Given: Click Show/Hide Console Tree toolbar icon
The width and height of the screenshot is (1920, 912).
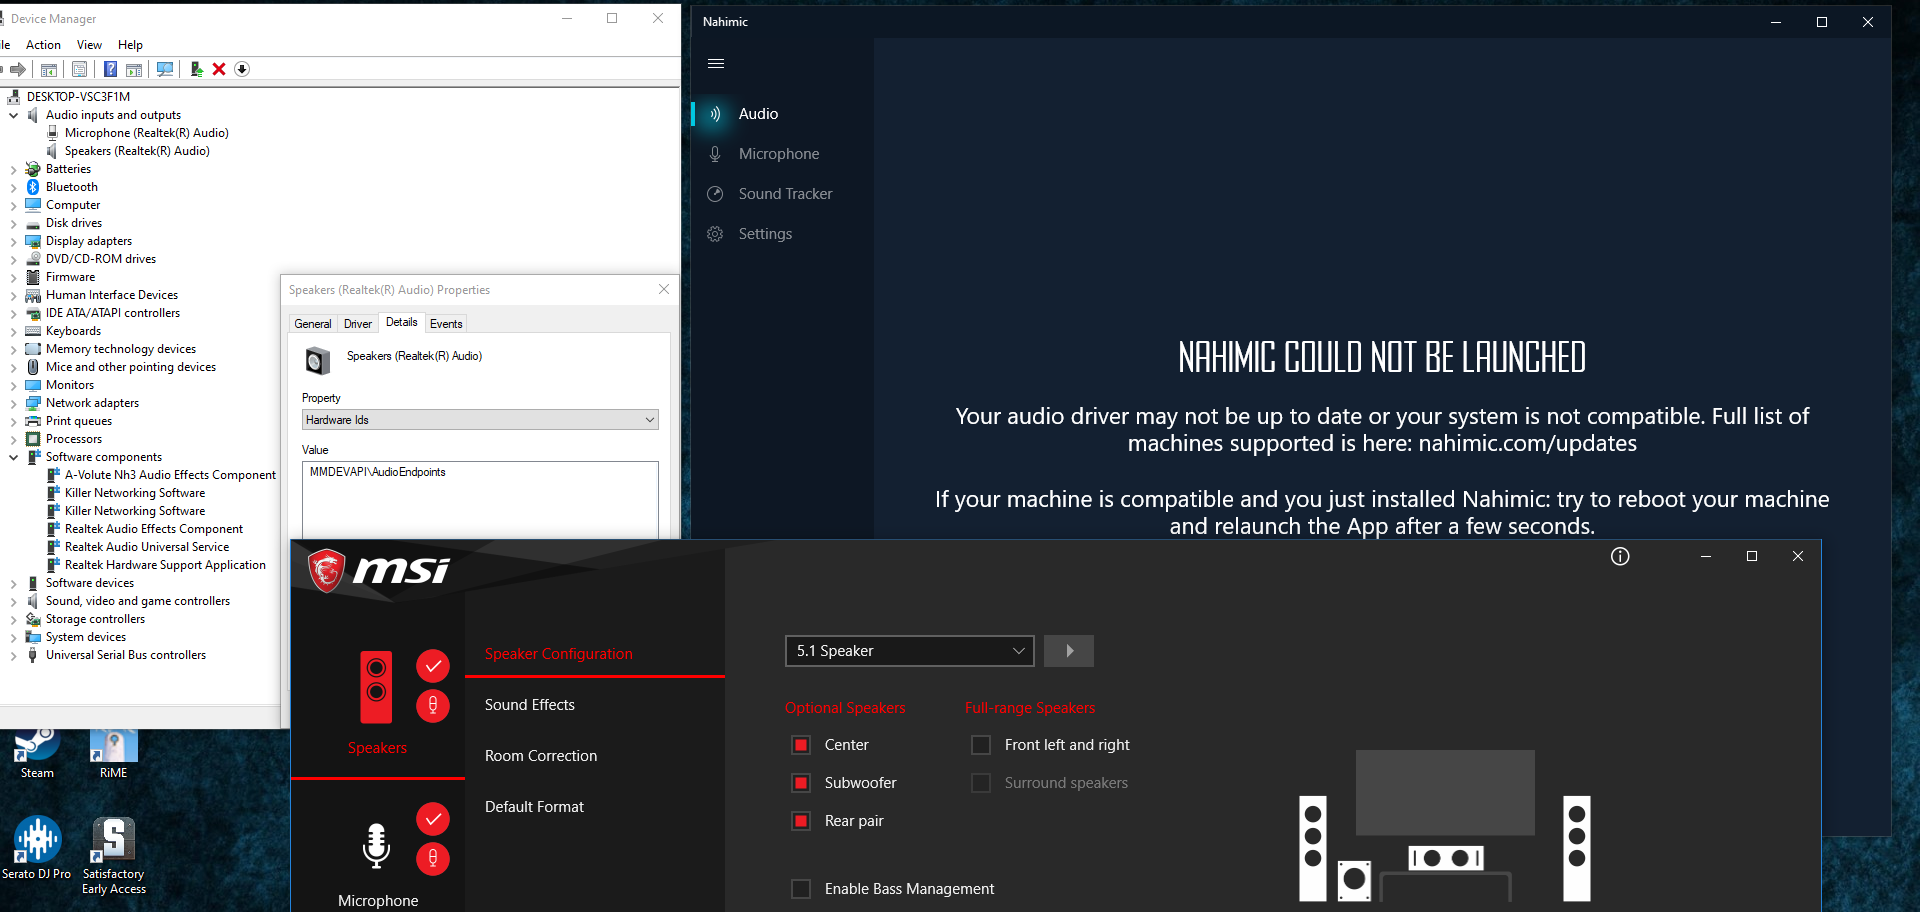Looking at the screenshot, I should (x=48, y=69).
